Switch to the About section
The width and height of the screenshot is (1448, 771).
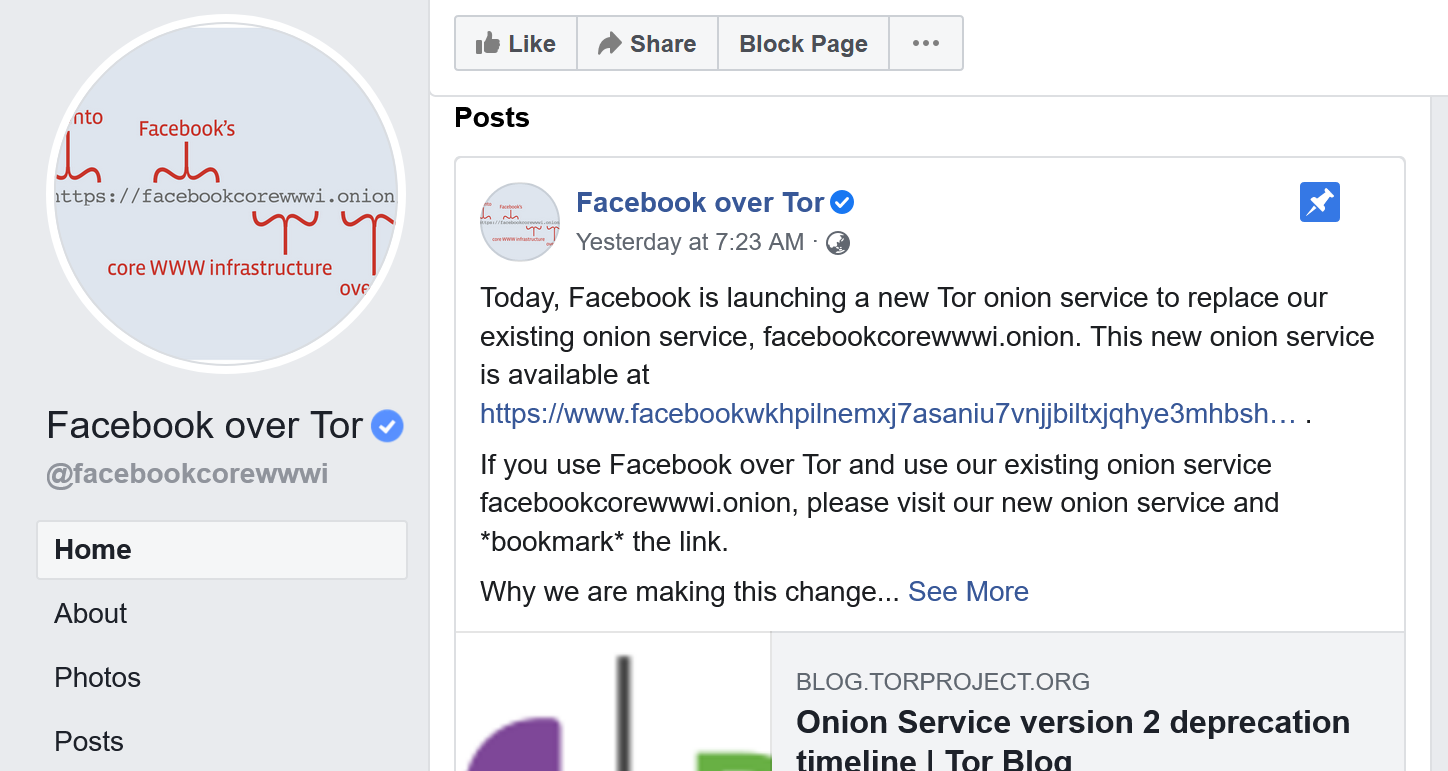point(90,613)
